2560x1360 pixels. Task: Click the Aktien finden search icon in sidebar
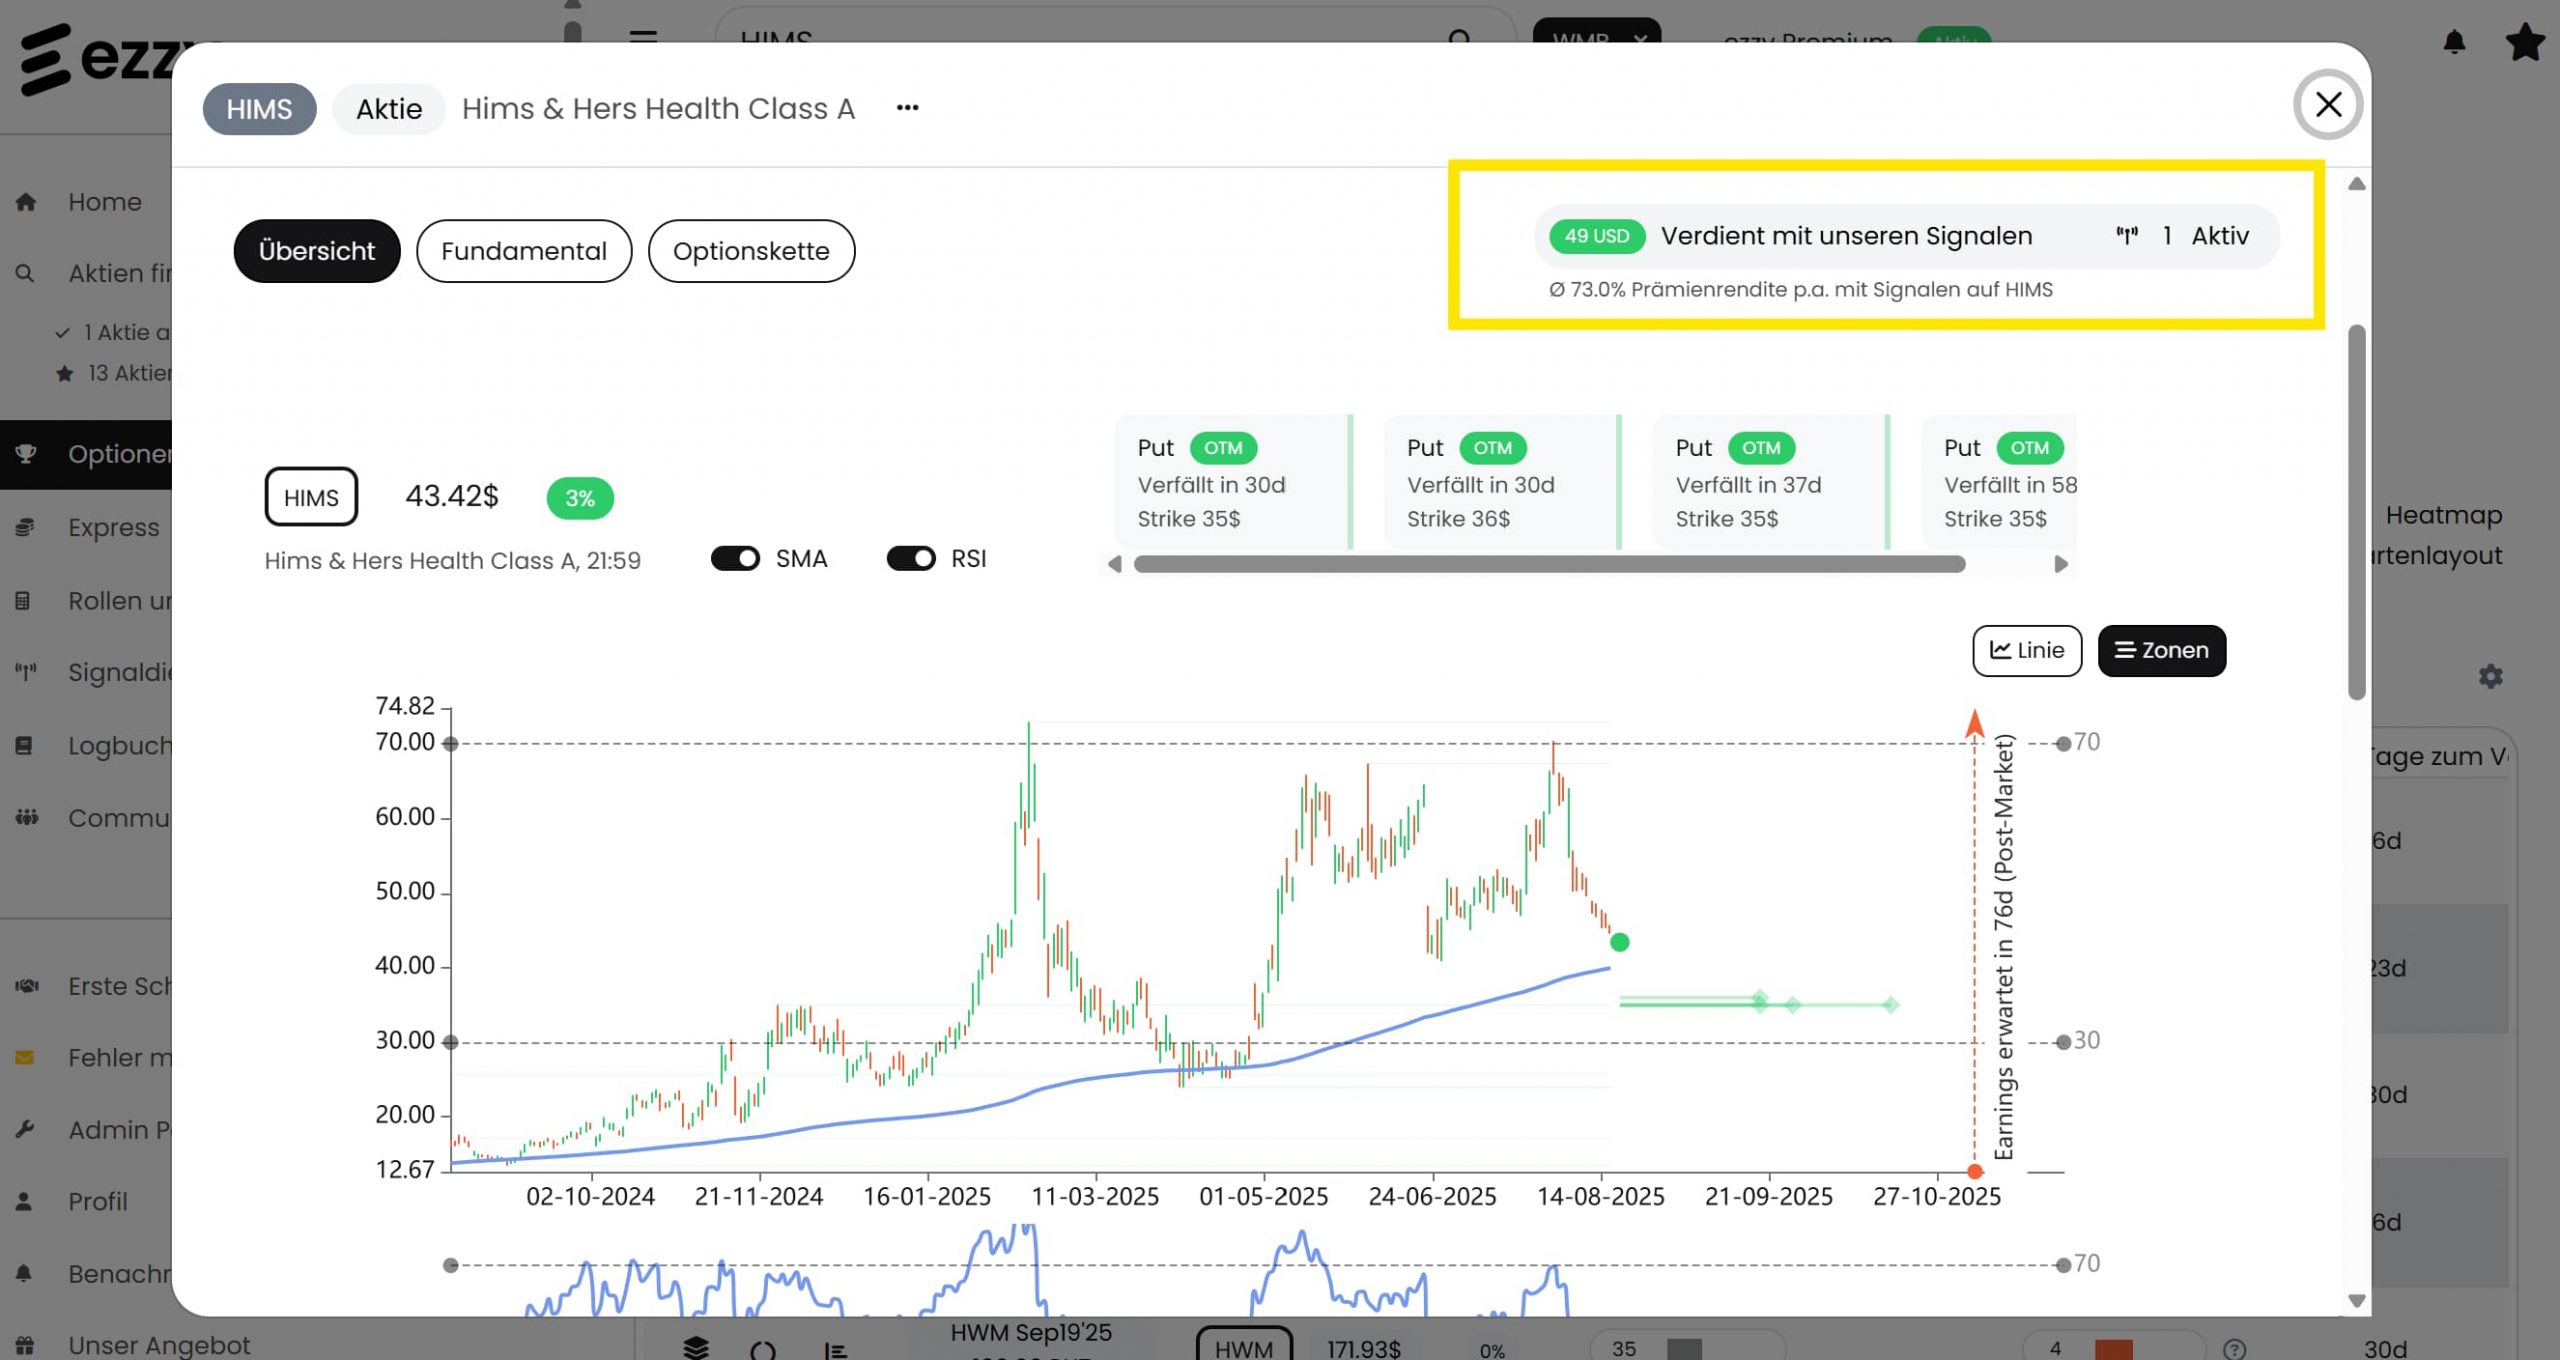pyautogui.click(x=25, y=273)
